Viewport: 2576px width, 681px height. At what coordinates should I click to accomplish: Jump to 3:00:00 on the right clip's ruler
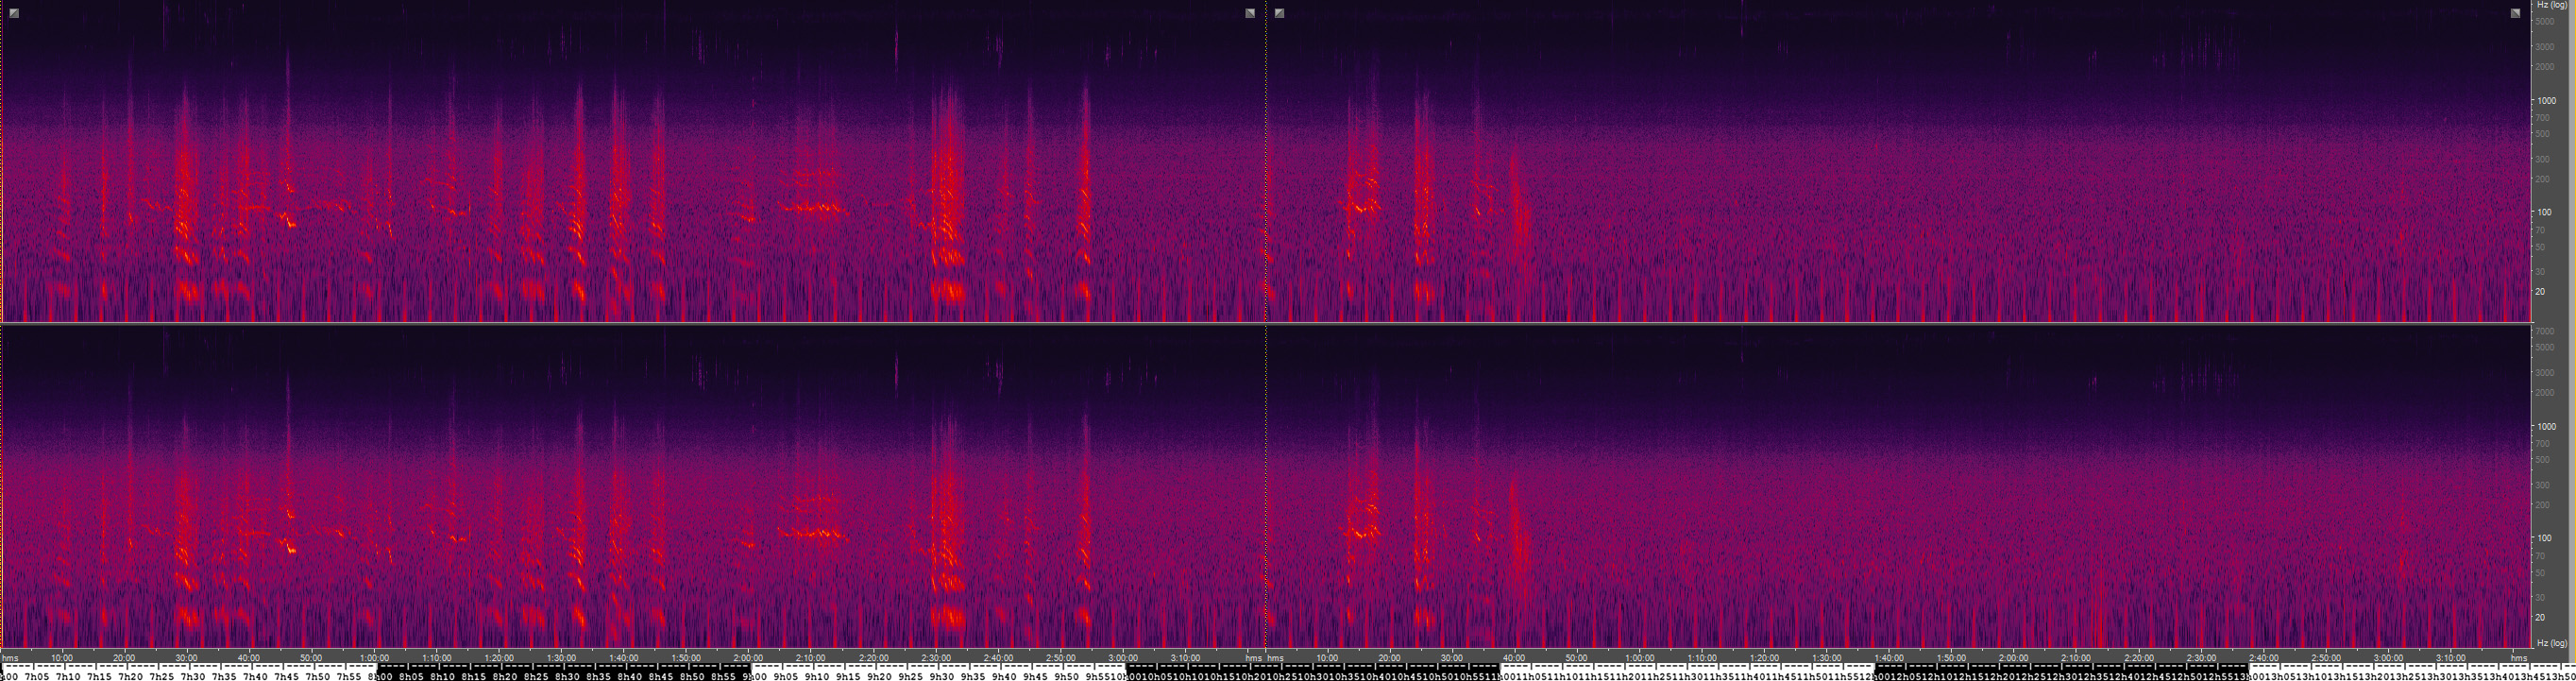pos(2388,658)
